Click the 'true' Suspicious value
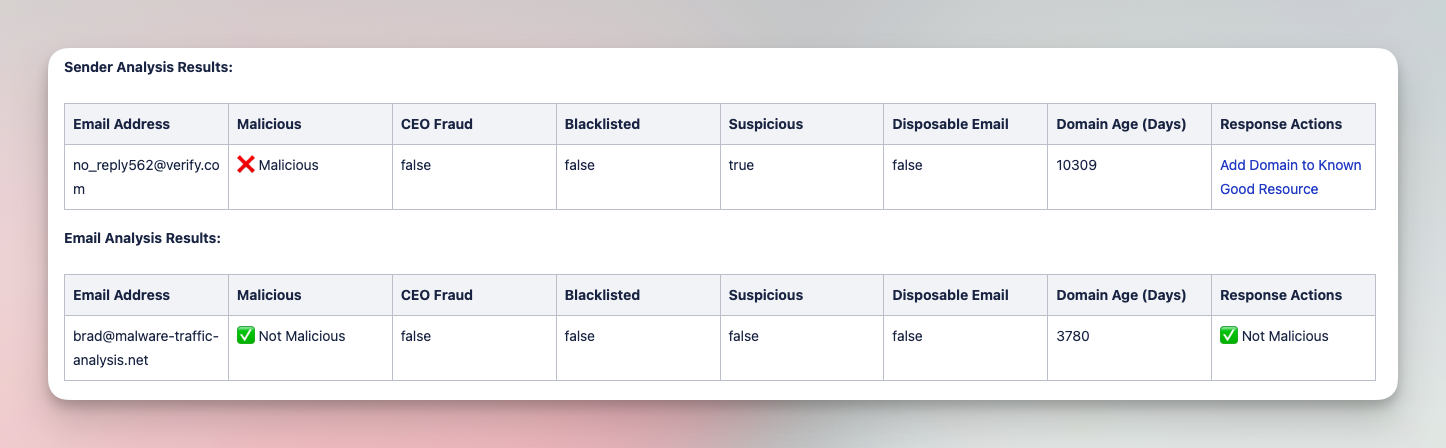Screen dimensions: 1446x448 coord(742,165)
